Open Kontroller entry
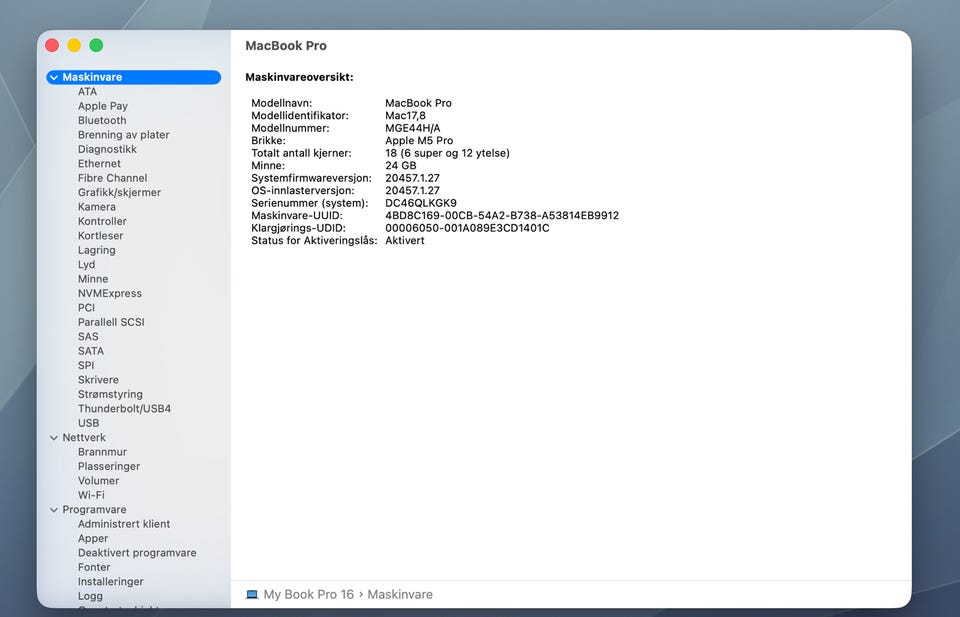 tap(102, 221)
